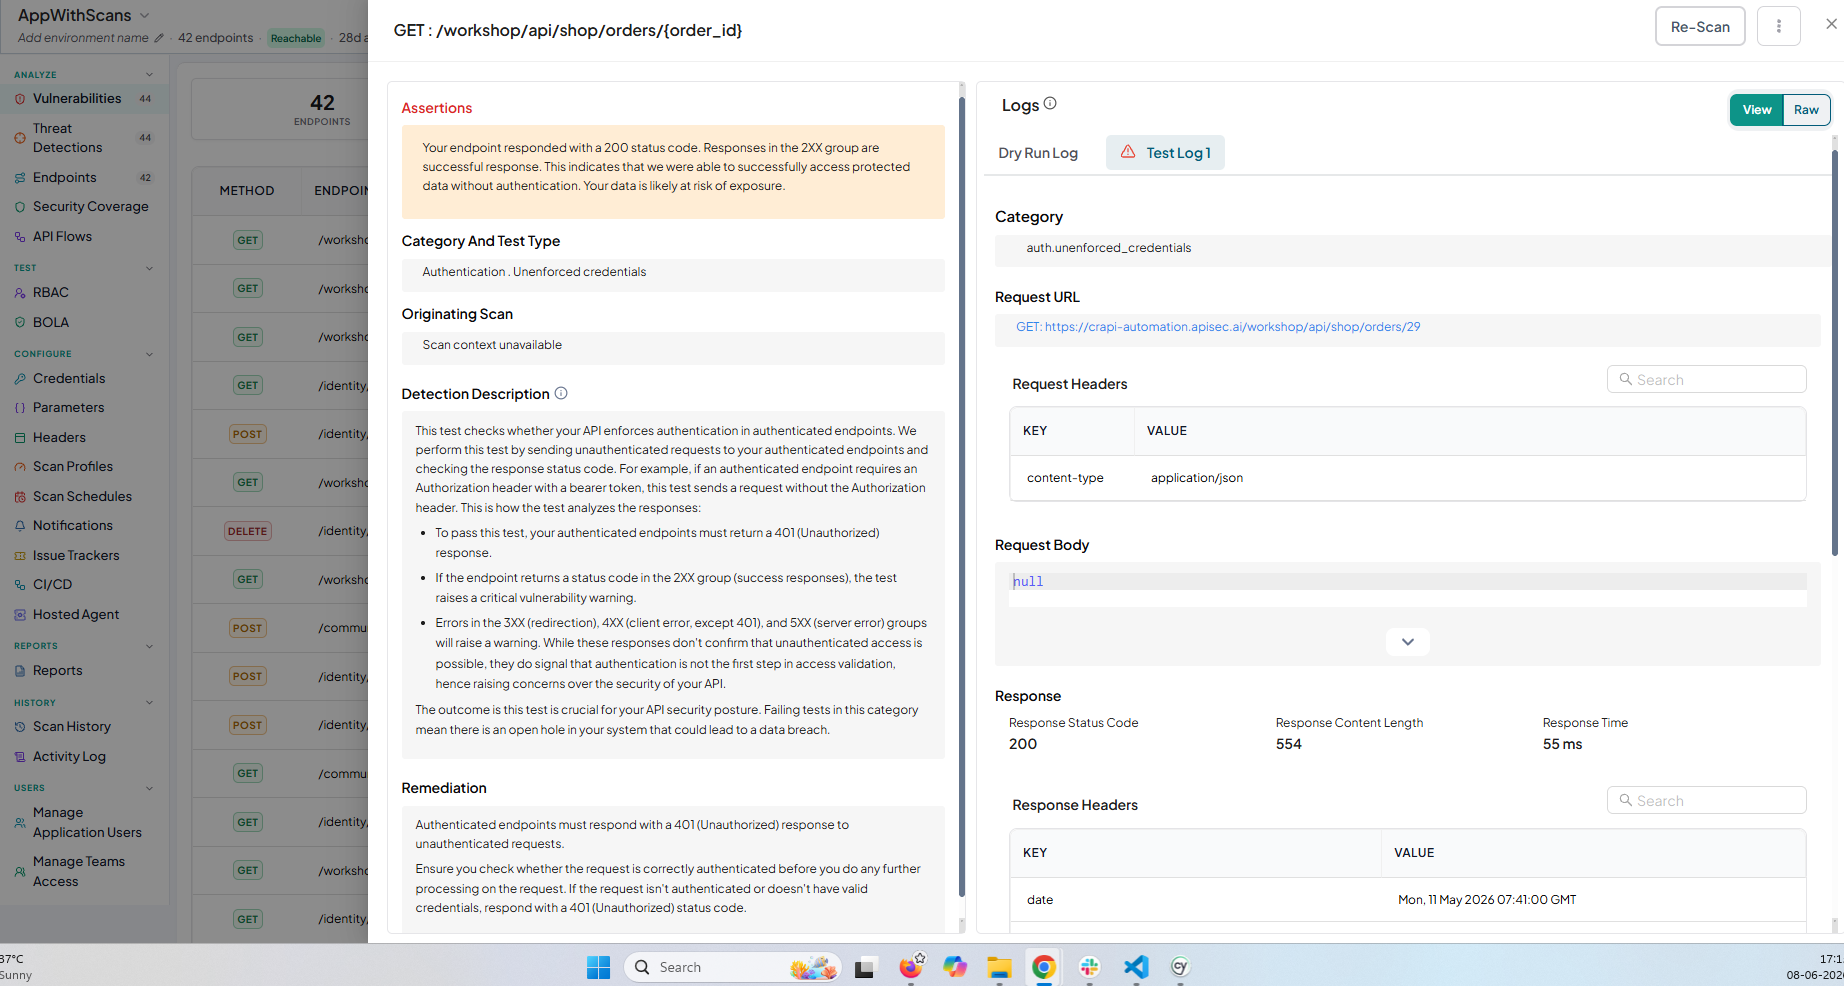The width and height of the screenshot is (1844, 986).
Task: Expand the Request Body chevron
Action: click(1407, 642)
